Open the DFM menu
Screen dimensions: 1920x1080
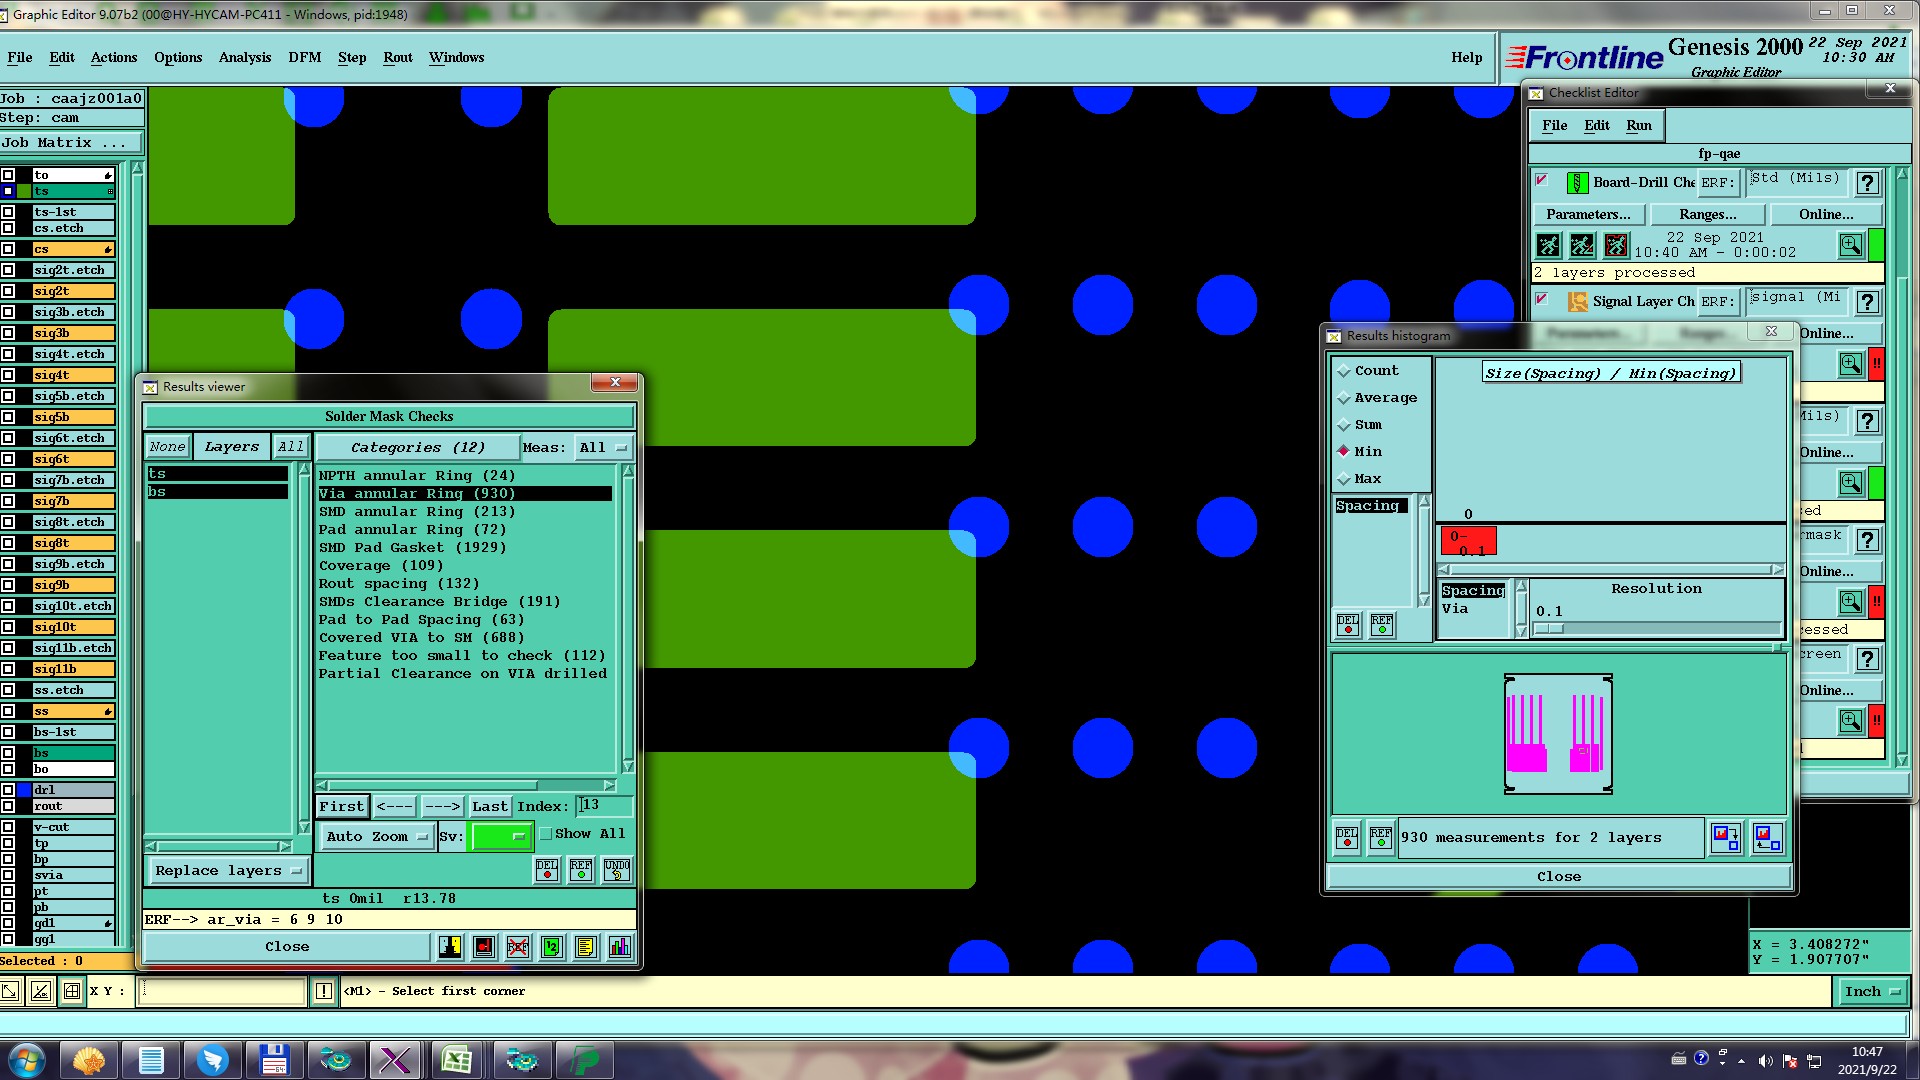[x=304, y=57]
